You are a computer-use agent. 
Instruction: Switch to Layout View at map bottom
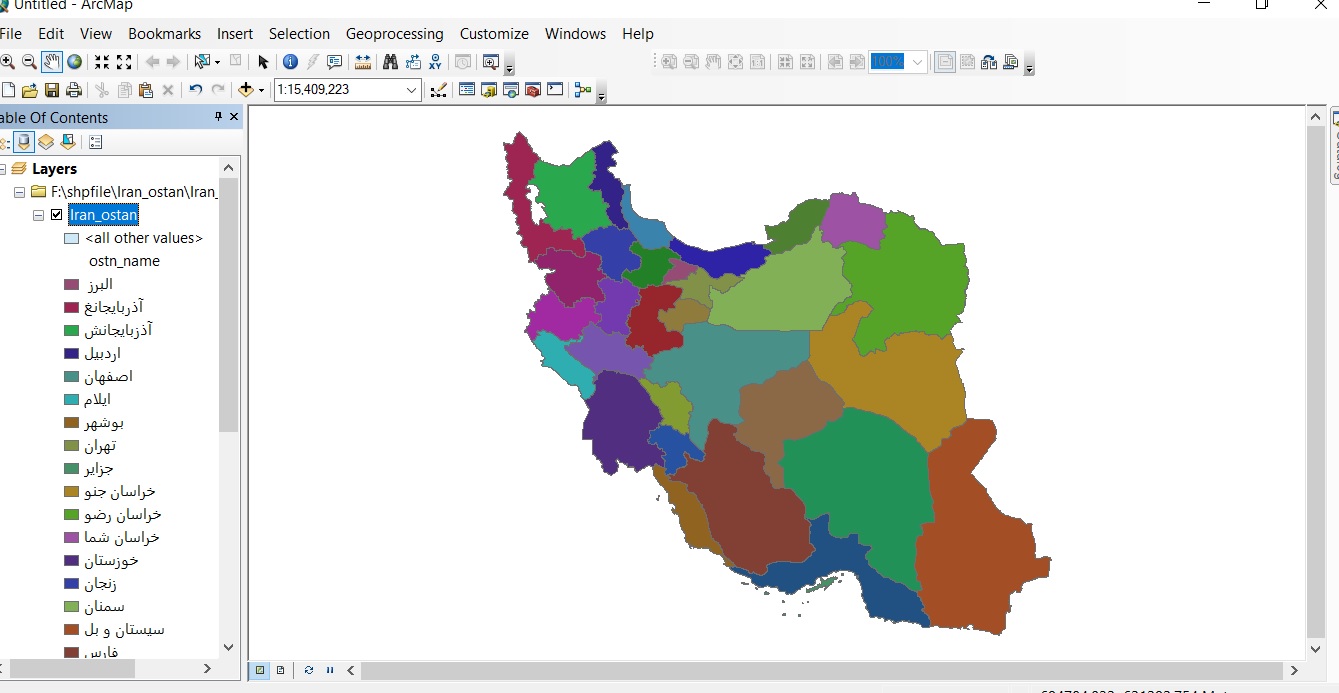[280, 670]
